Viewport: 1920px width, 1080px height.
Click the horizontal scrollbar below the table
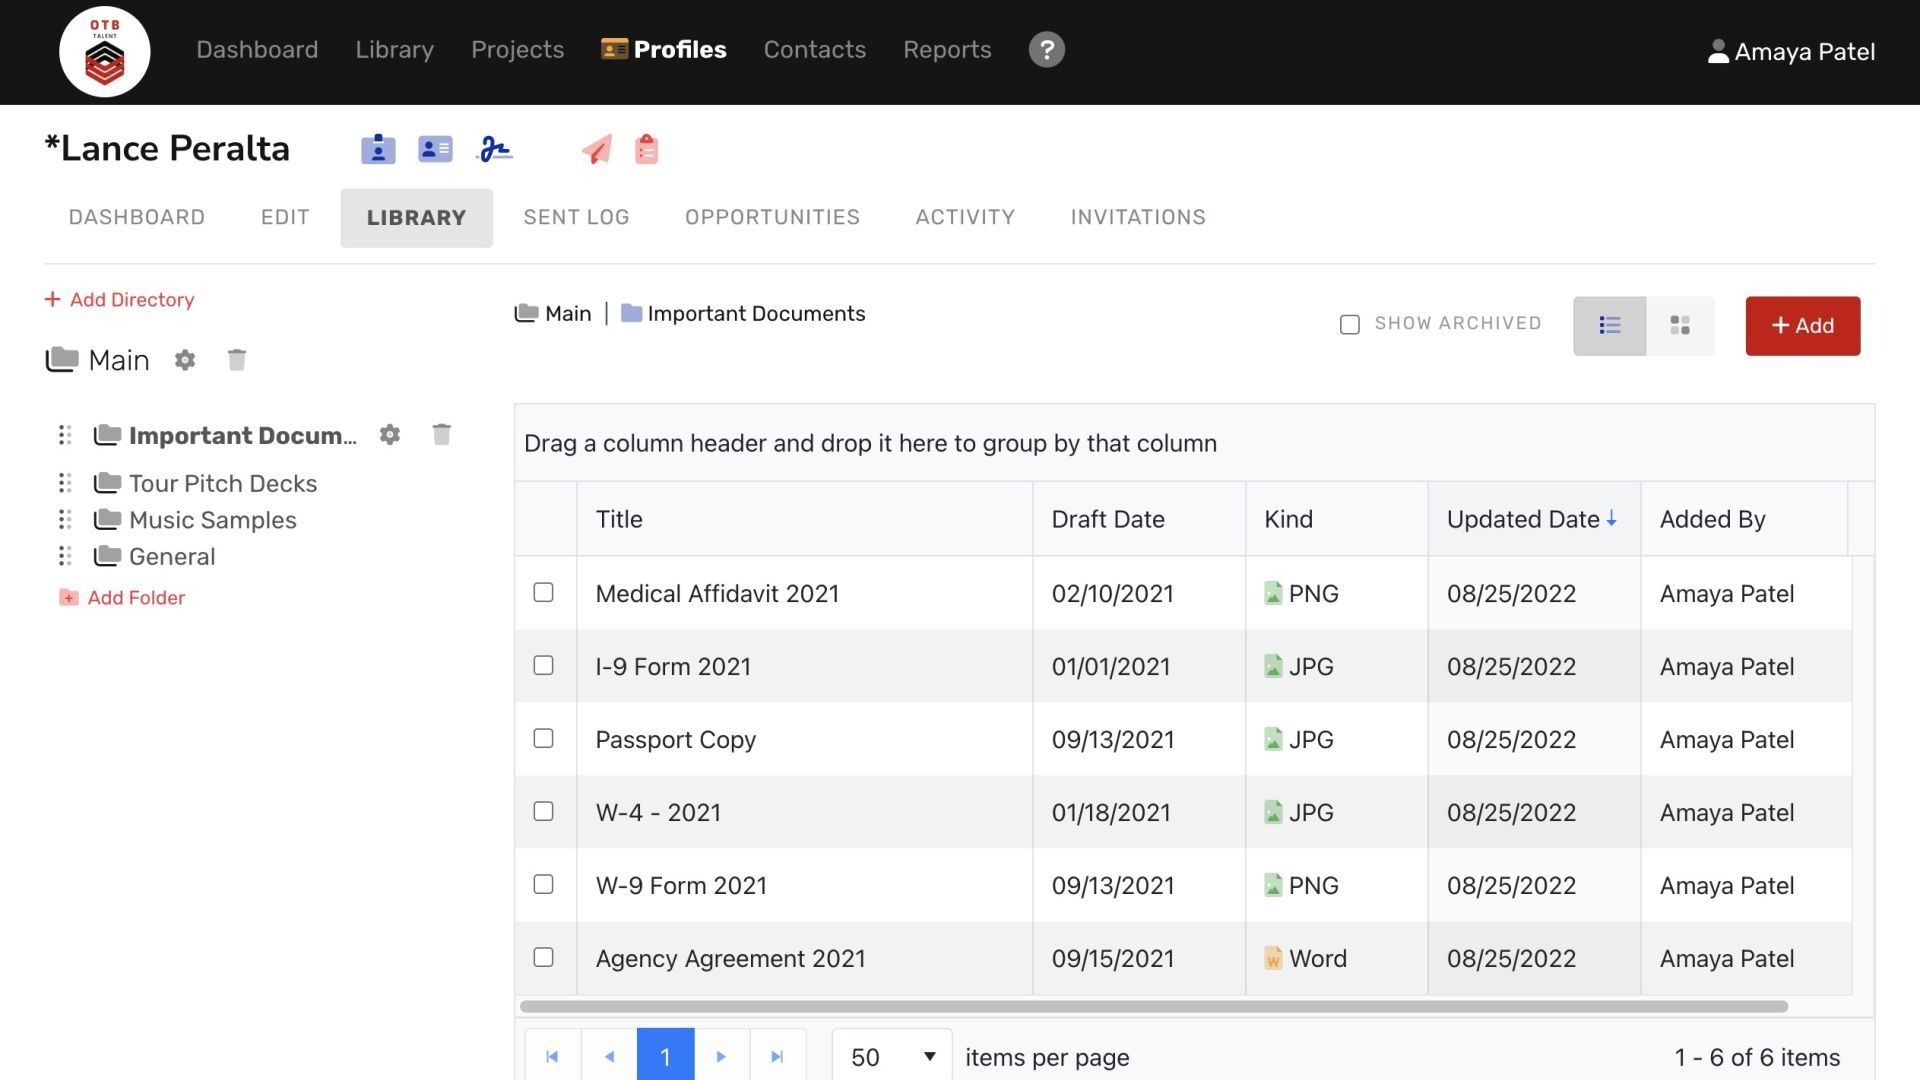pyautogui.click(x=1153, y=1006)
